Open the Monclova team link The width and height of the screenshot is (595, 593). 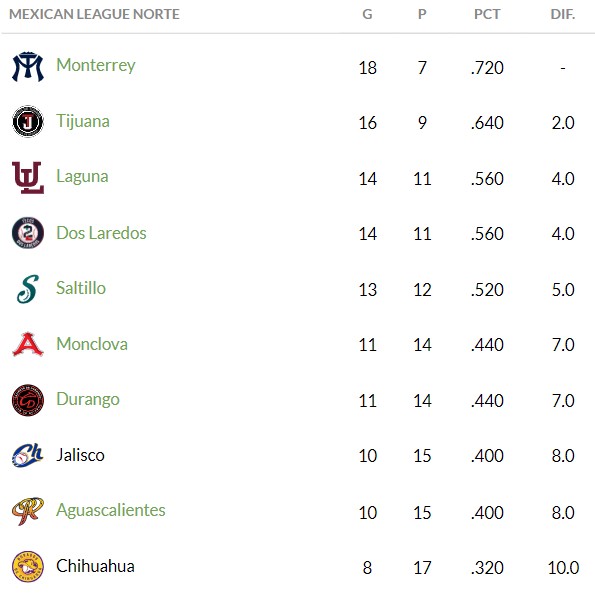[92, 344]
